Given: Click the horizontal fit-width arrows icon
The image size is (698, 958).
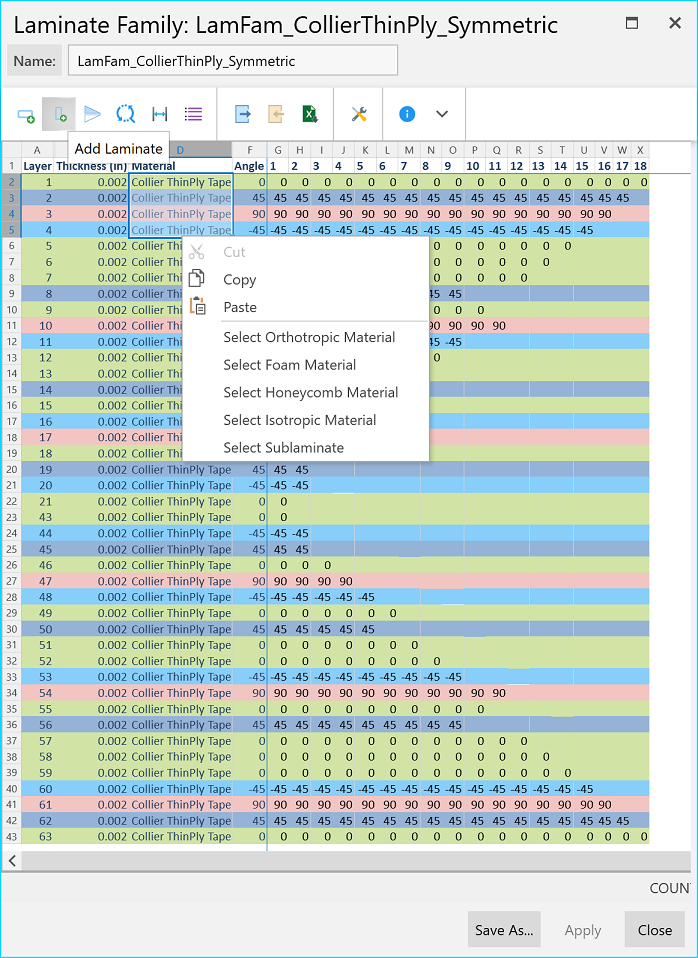Looking at the screenshot, I should click(x=160, y=114).
